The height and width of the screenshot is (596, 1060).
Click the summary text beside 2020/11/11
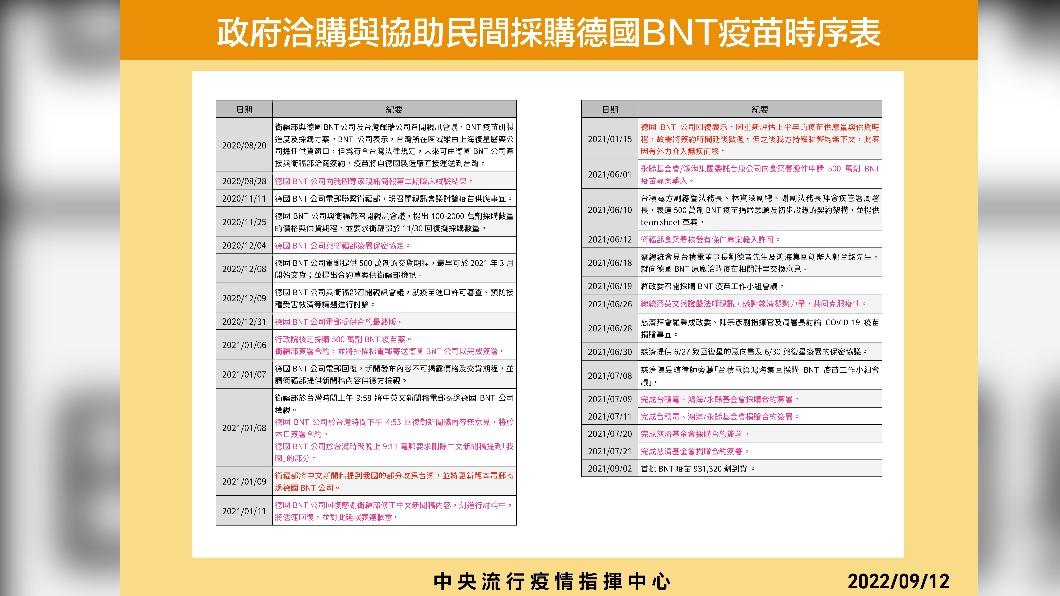(393, 199)
